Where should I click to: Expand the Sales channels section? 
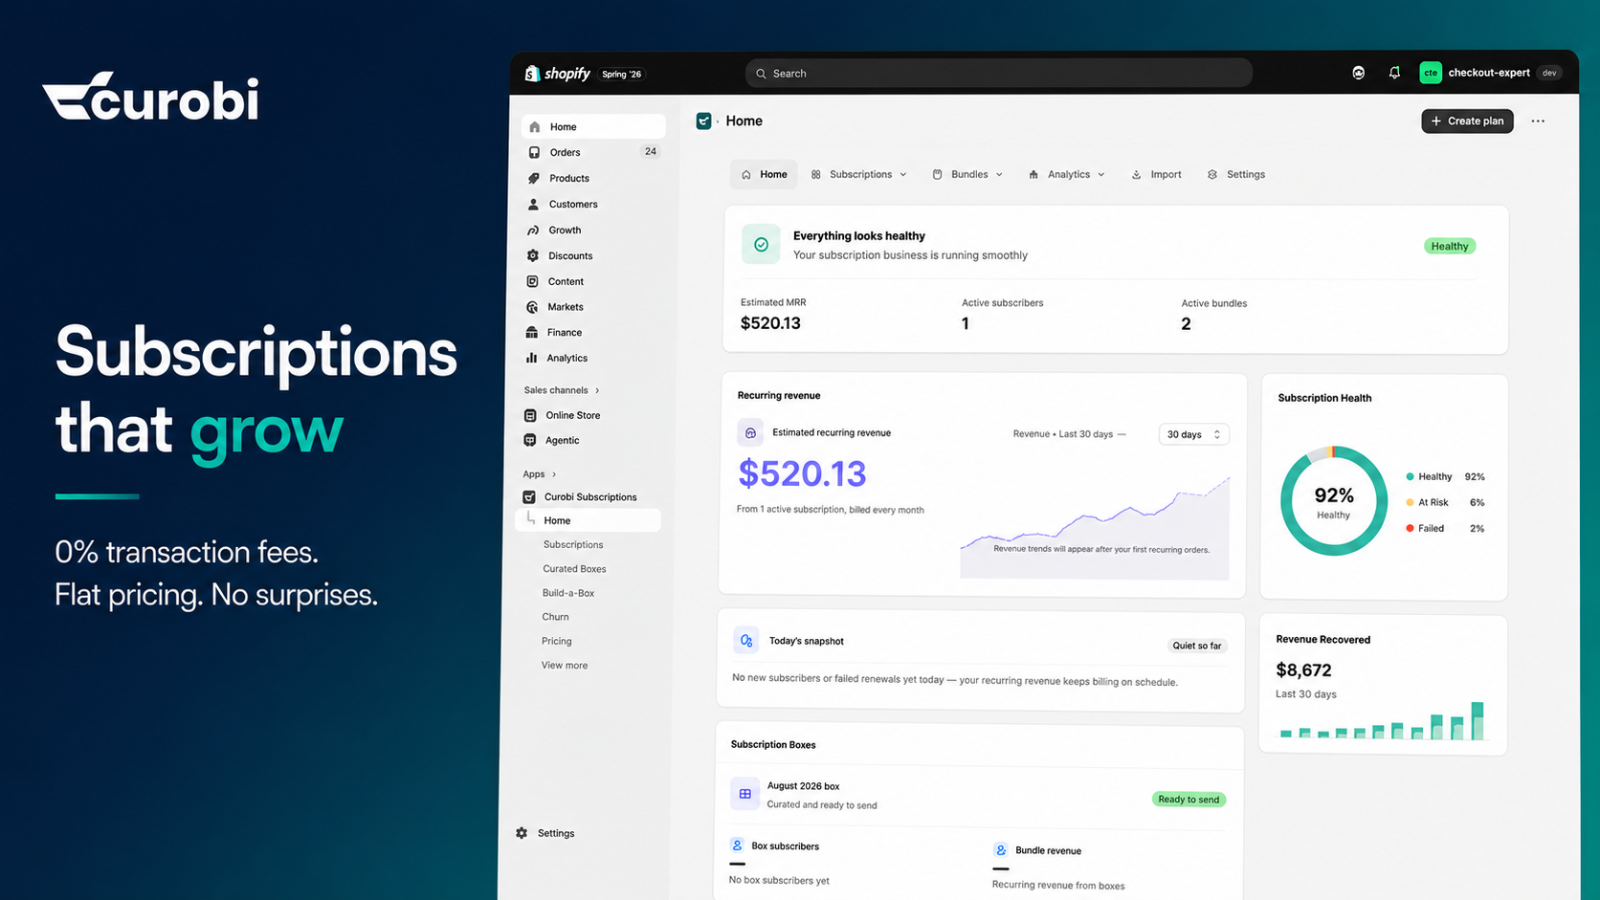562,390
